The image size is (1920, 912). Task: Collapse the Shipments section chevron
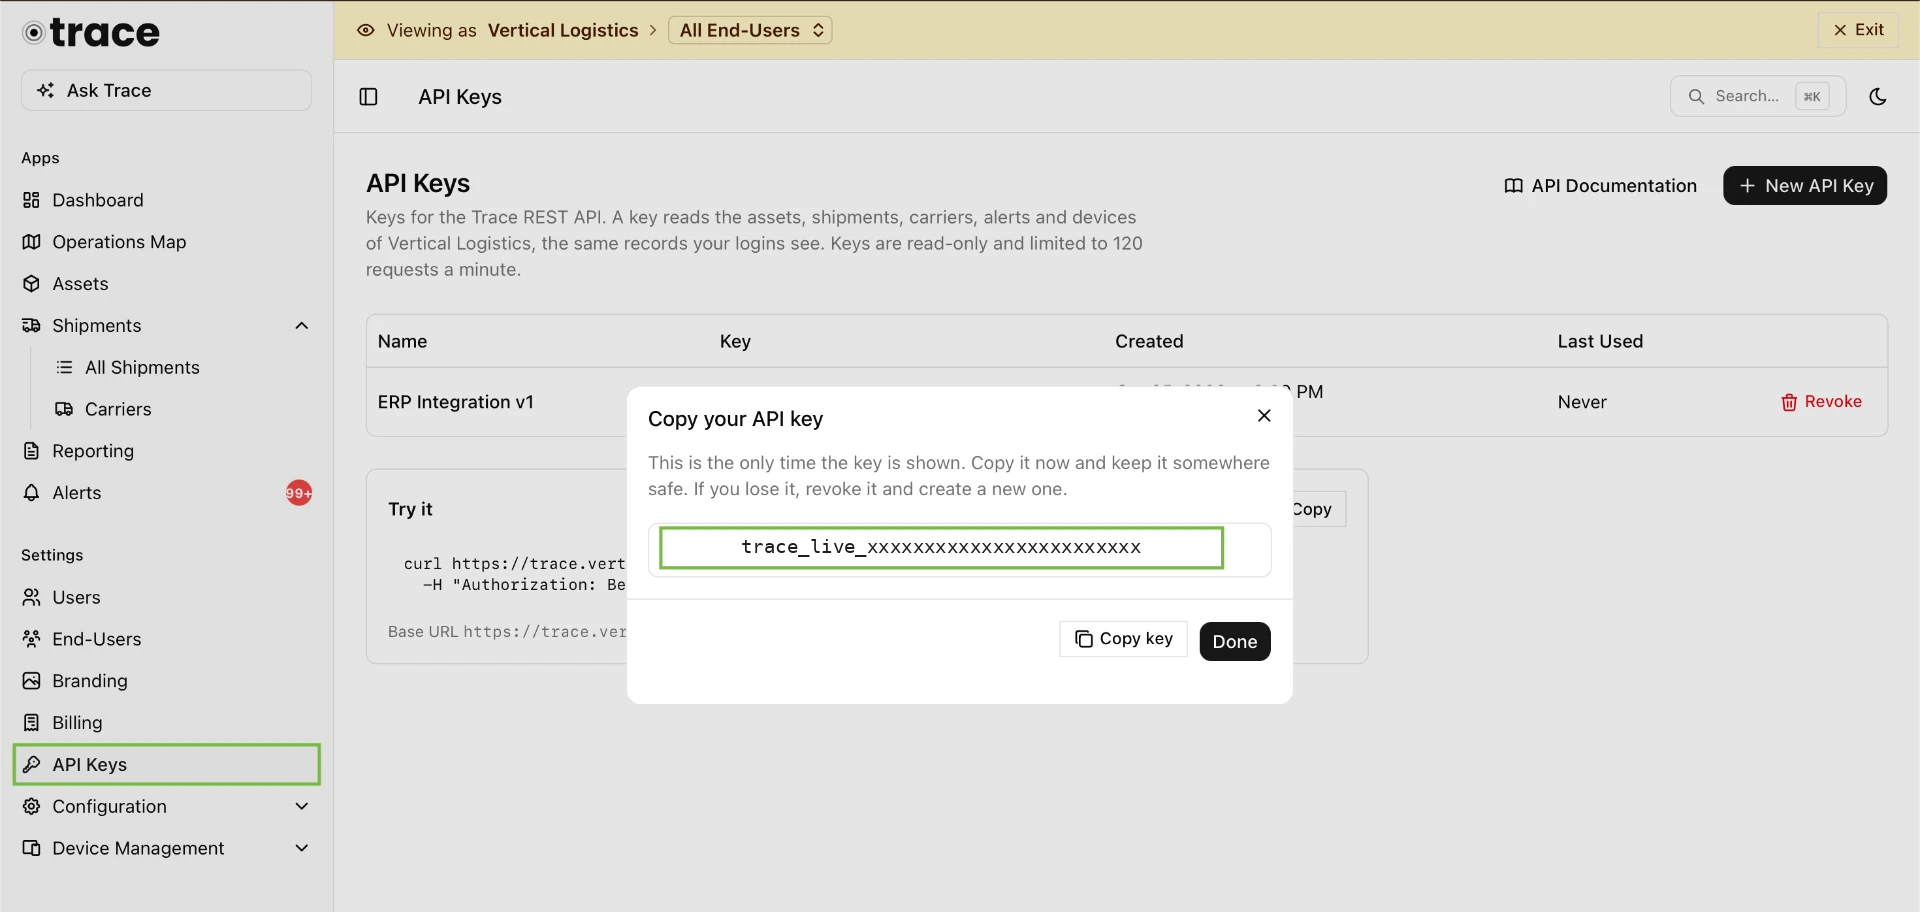302,326
